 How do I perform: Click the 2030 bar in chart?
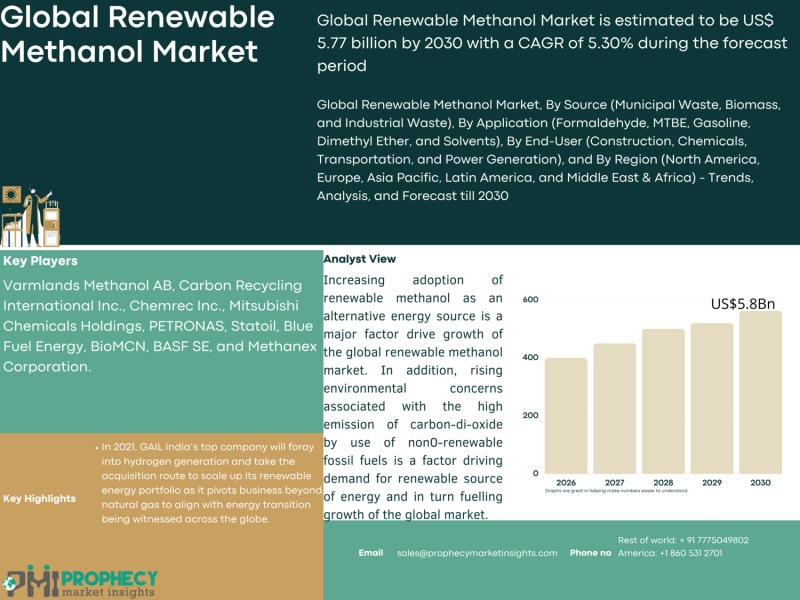tap(760, 392)
